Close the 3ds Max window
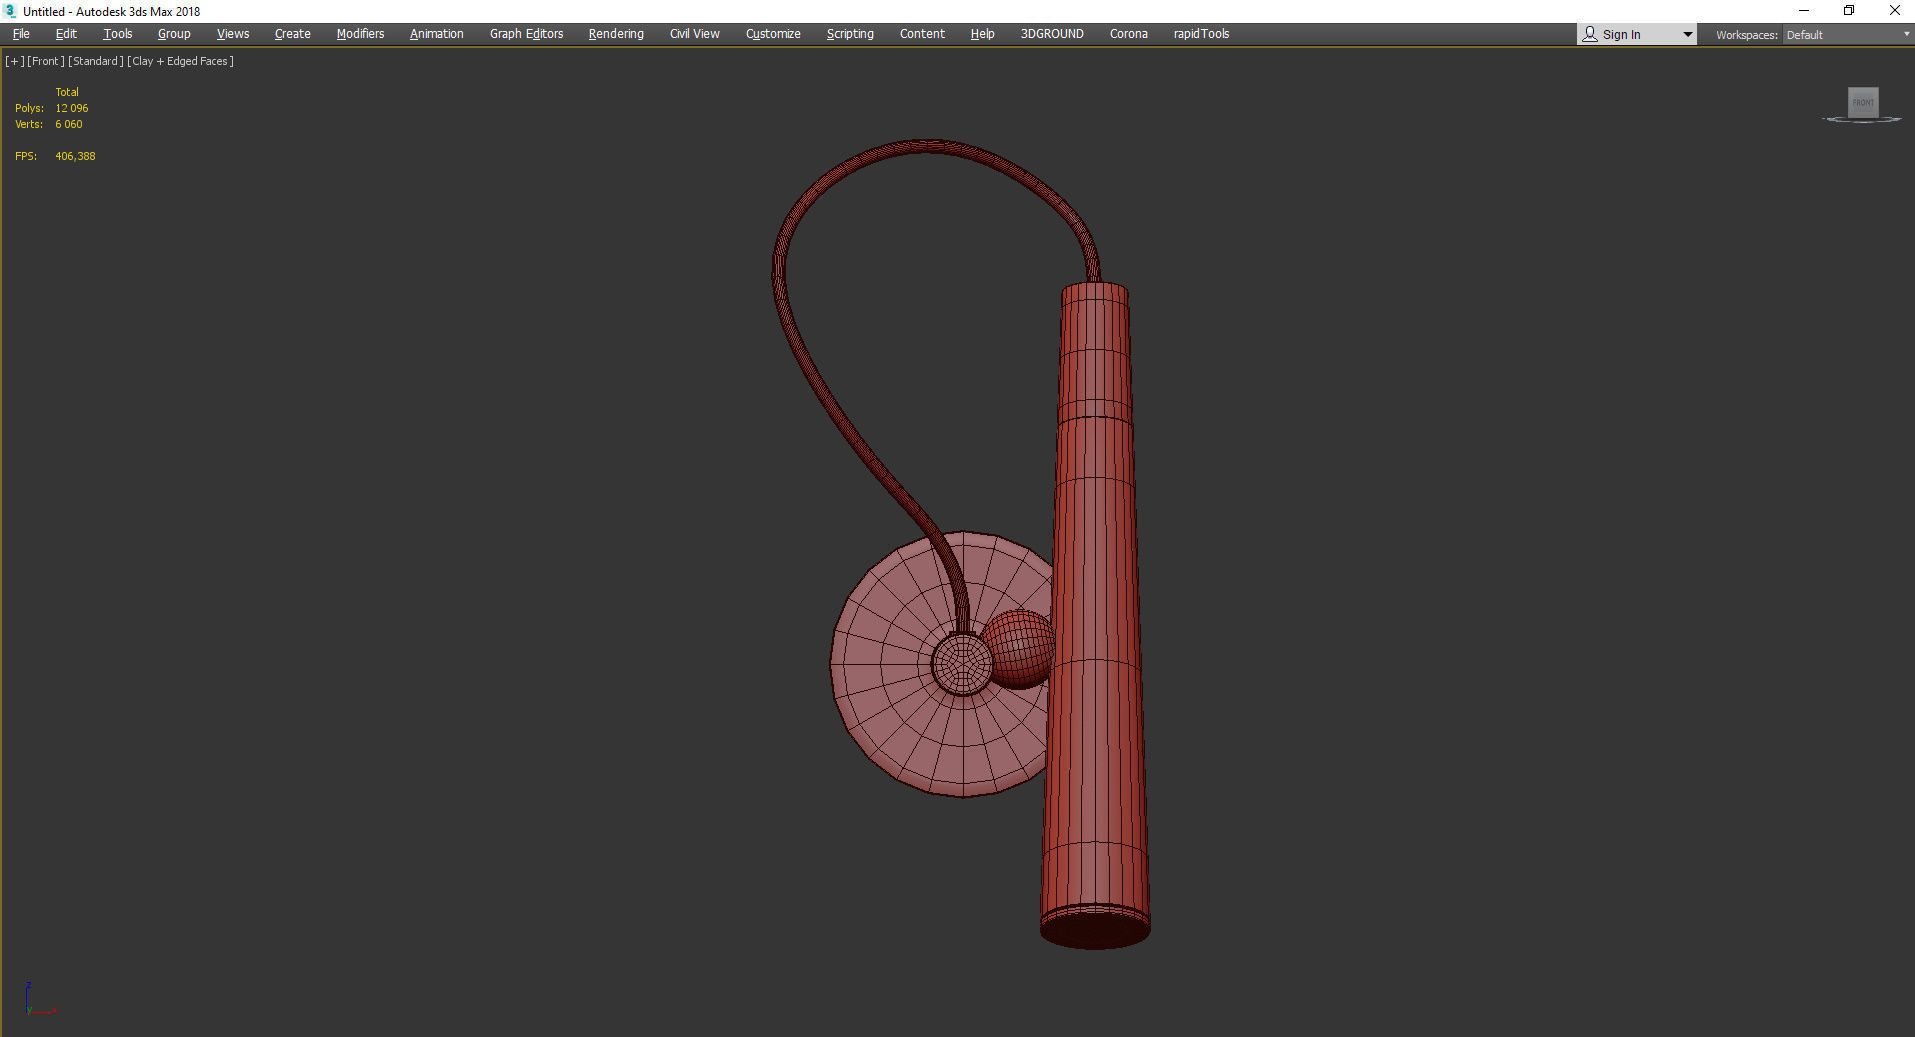 [x=1894, y=11]
